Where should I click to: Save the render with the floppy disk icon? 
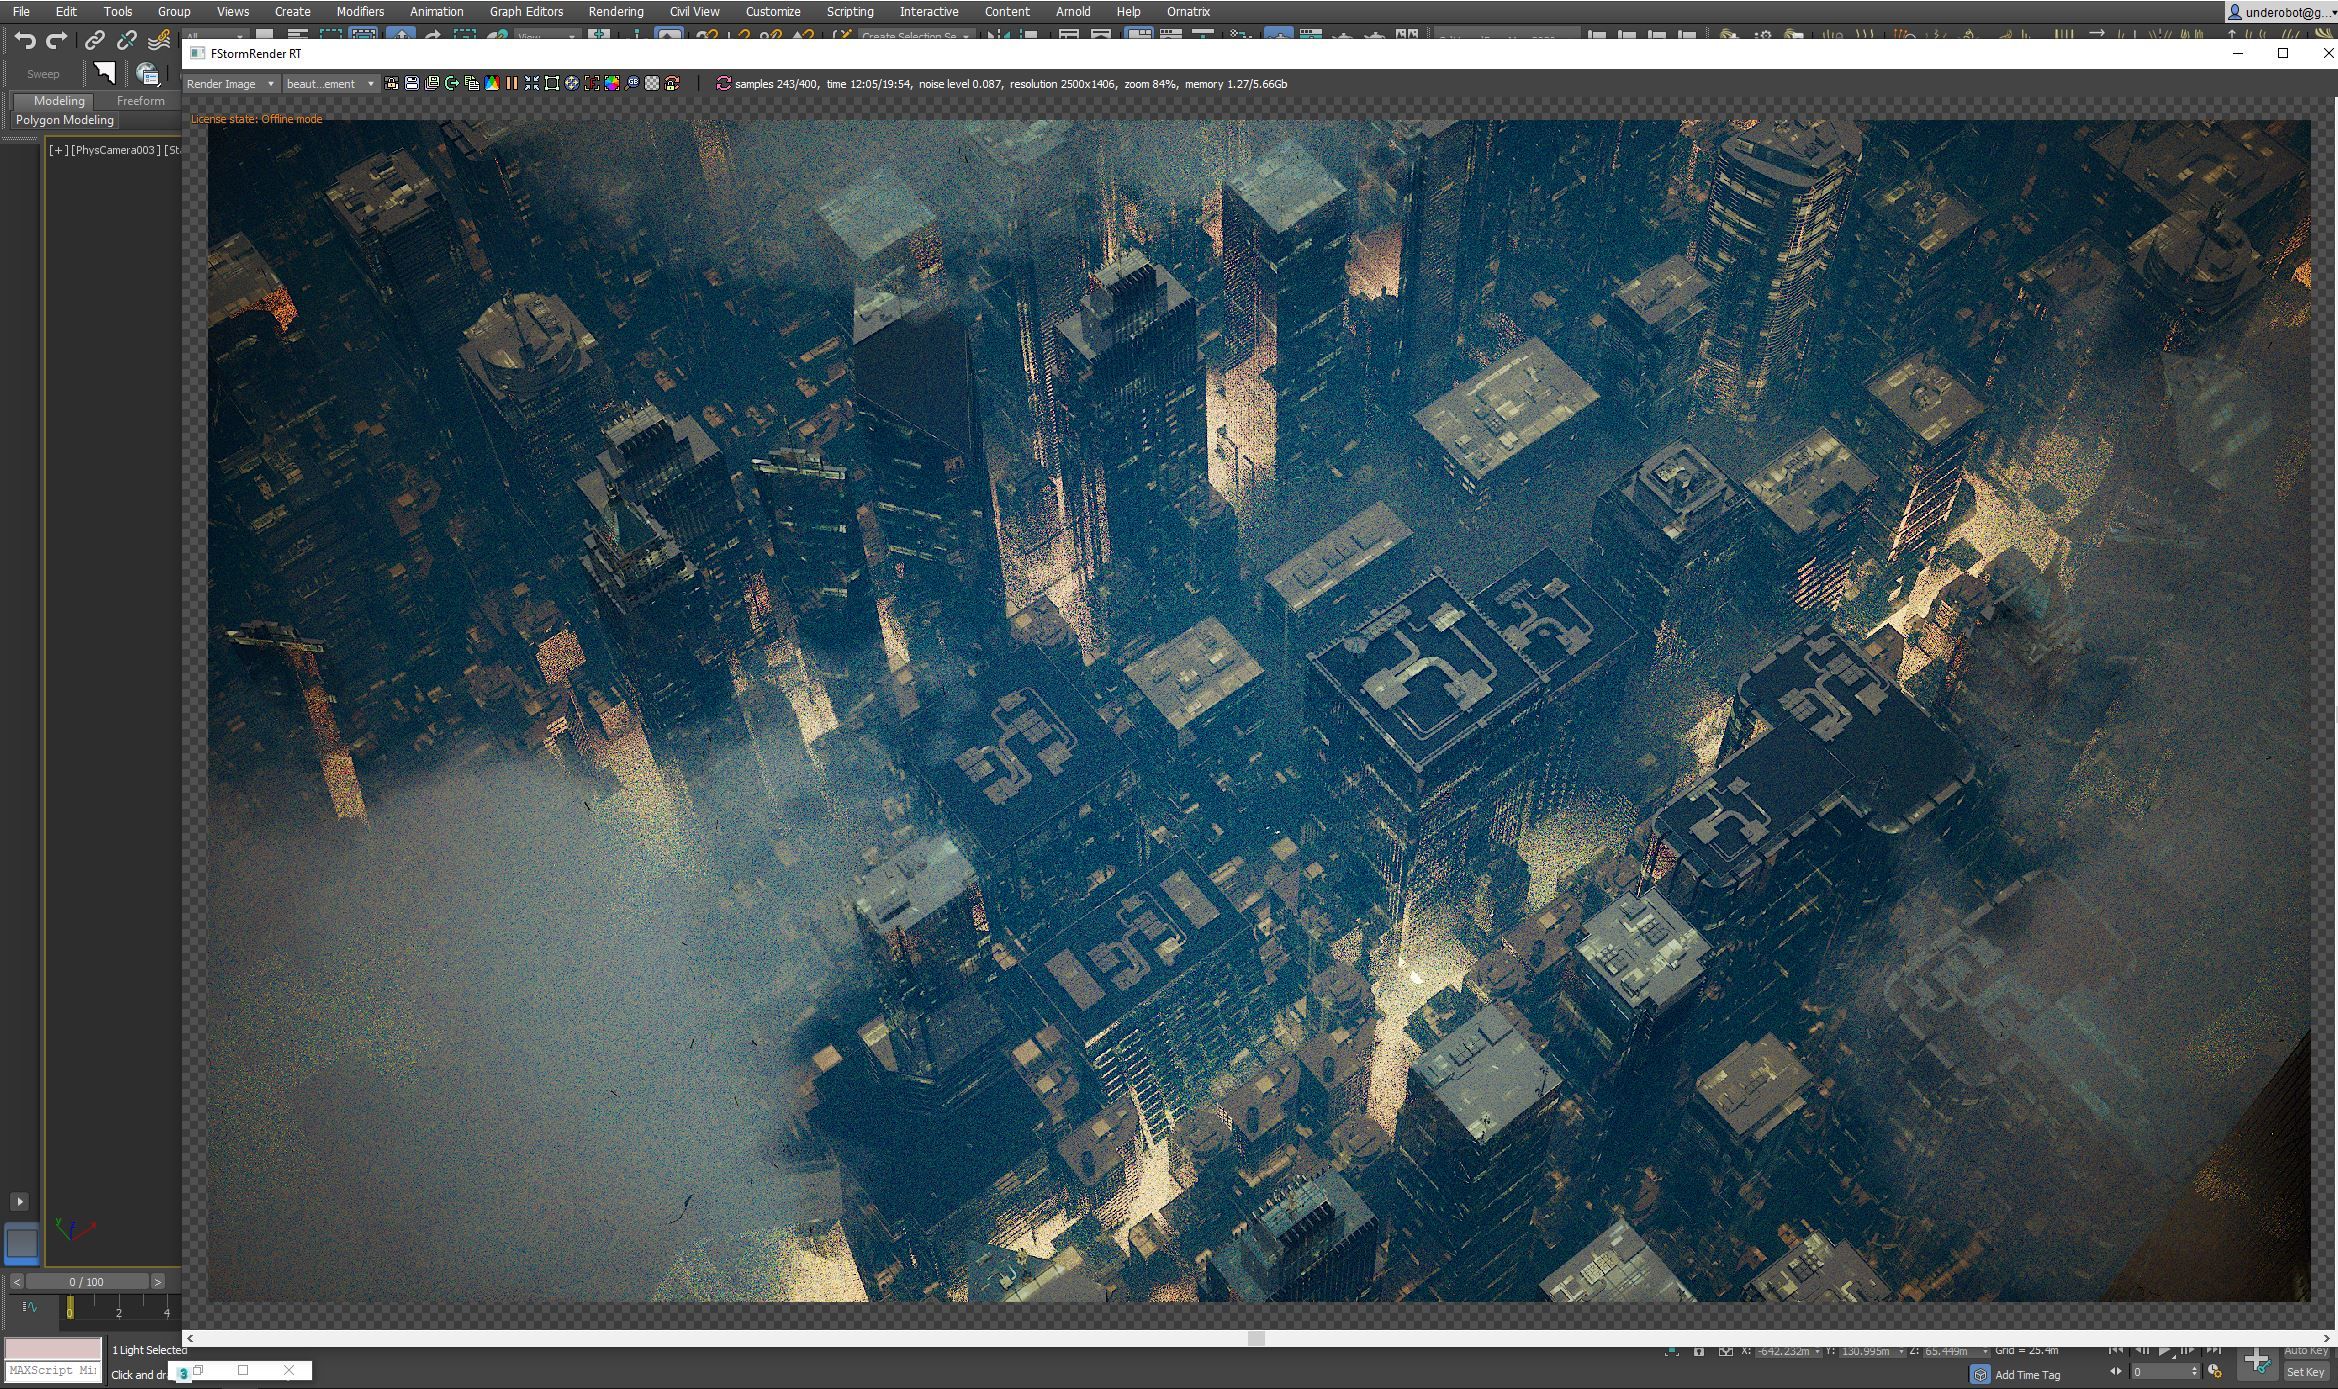click(412, 83)
